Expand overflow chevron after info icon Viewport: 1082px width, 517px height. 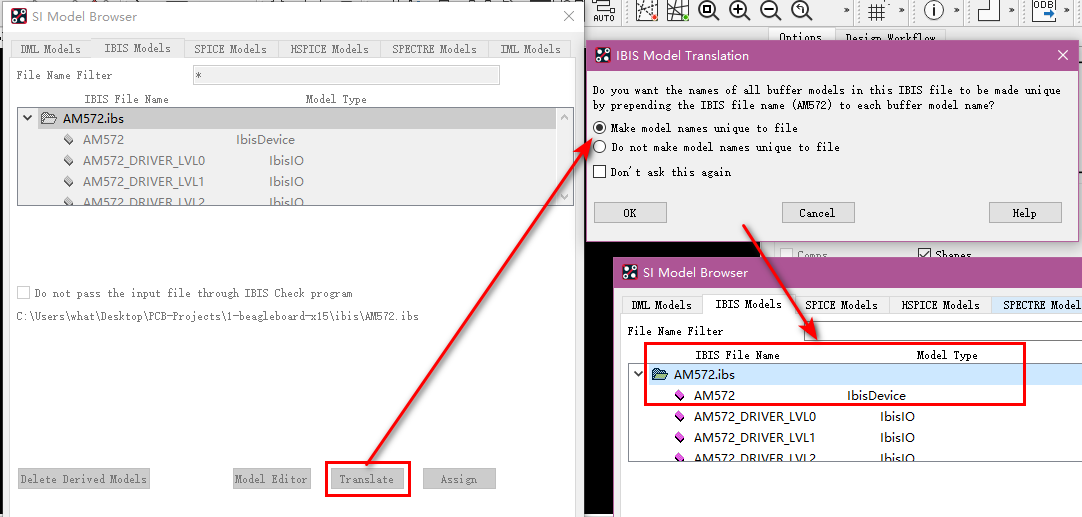coord(957,11)
